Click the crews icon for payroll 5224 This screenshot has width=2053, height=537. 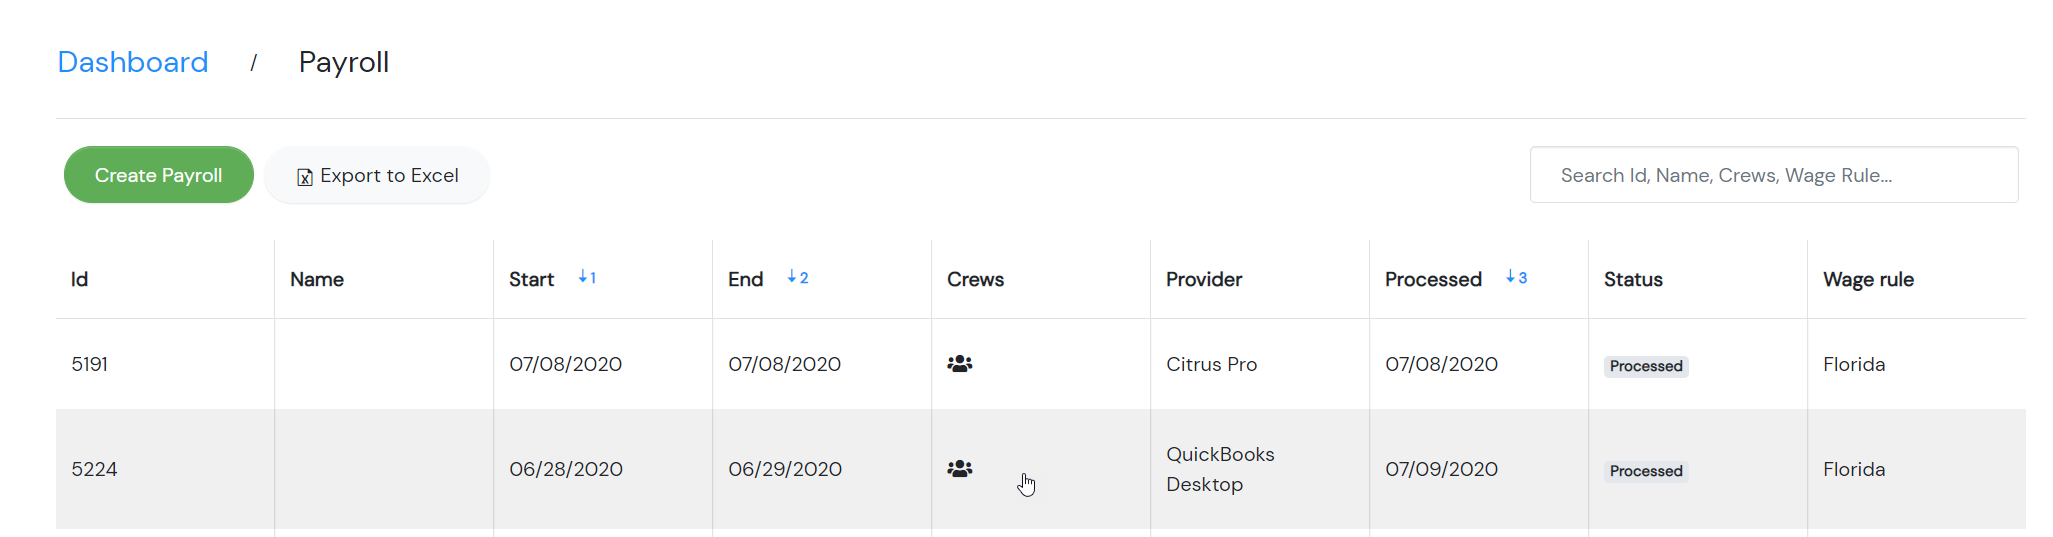pos(960,469)
